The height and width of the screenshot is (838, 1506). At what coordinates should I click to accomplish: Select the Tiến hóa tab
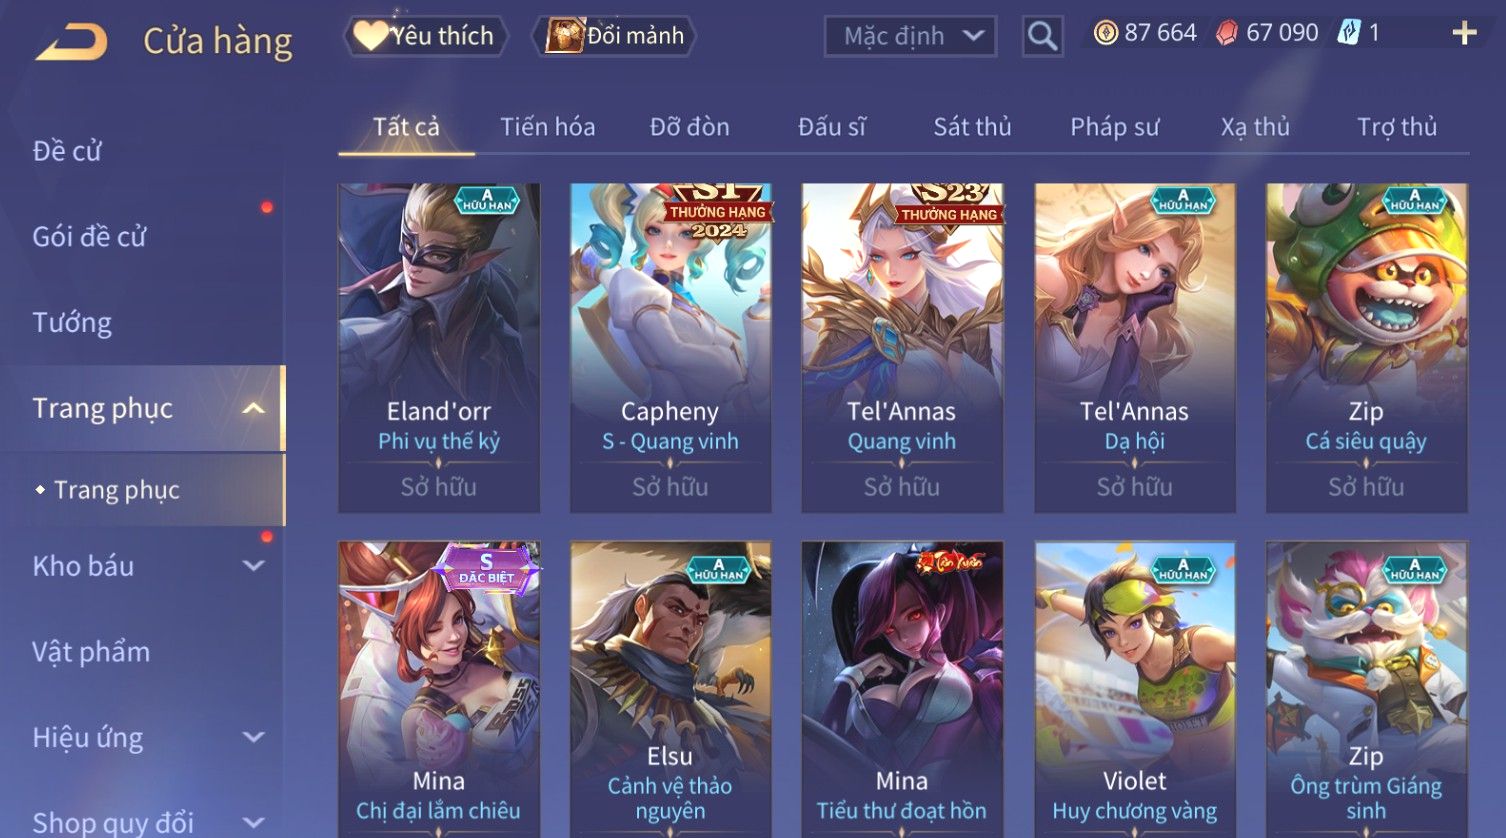547,127
